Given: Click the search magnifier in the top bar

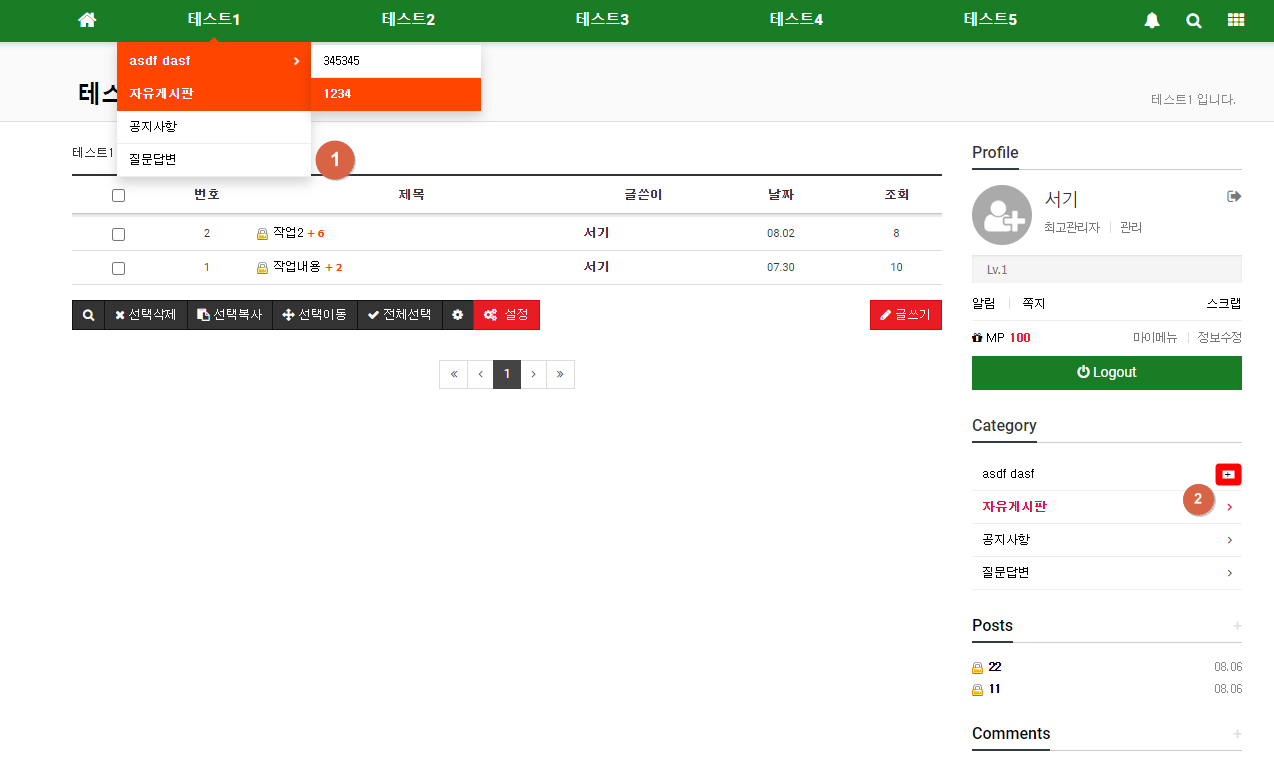Looking at the screenshot, I should coord(1194,20).
